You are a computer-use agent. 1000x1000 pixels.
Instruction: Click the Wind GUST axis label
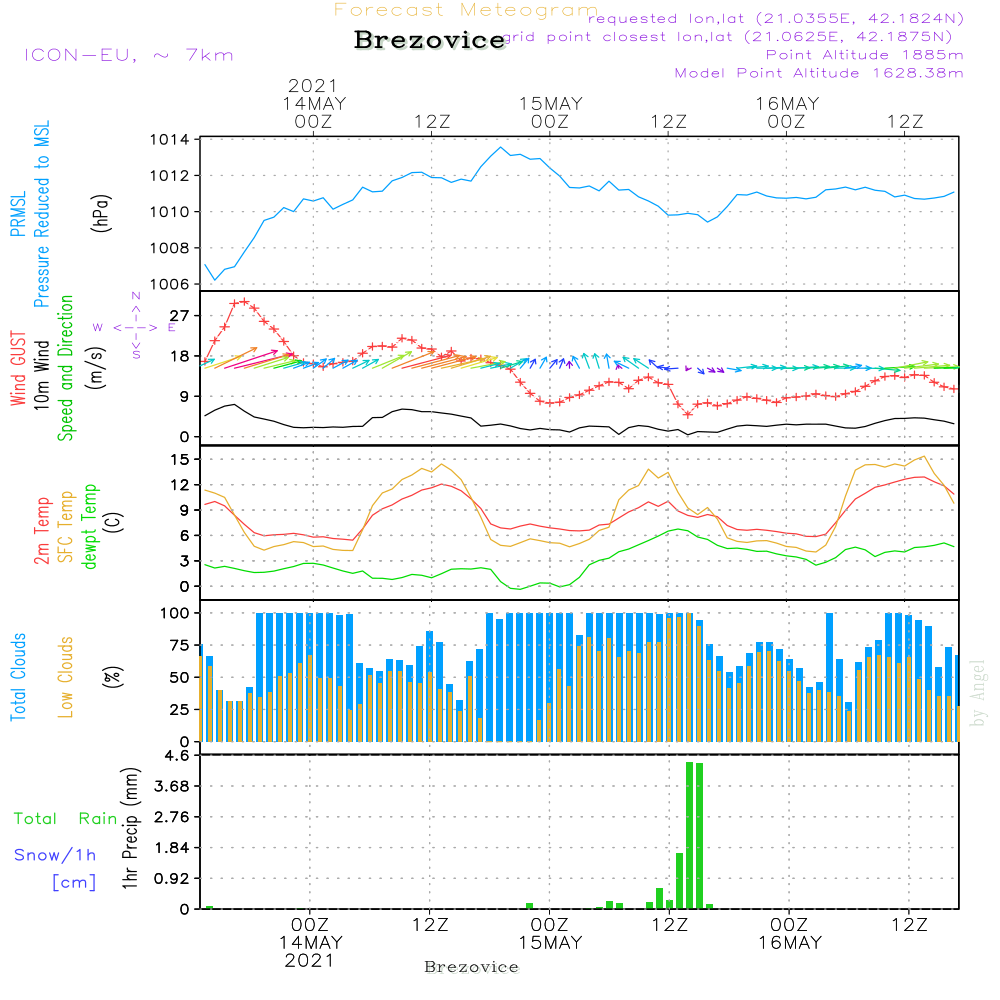[x=18, y=368]
